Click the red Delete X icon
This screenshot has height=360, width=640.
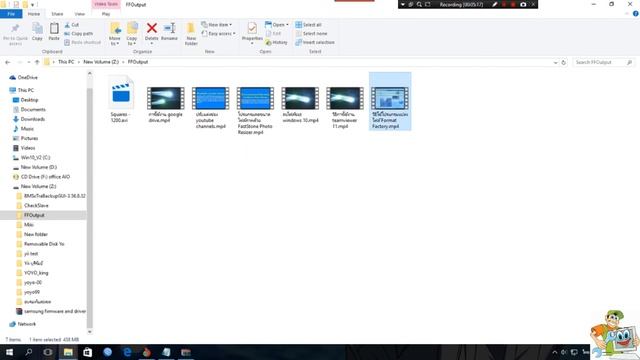pos(151,29)
